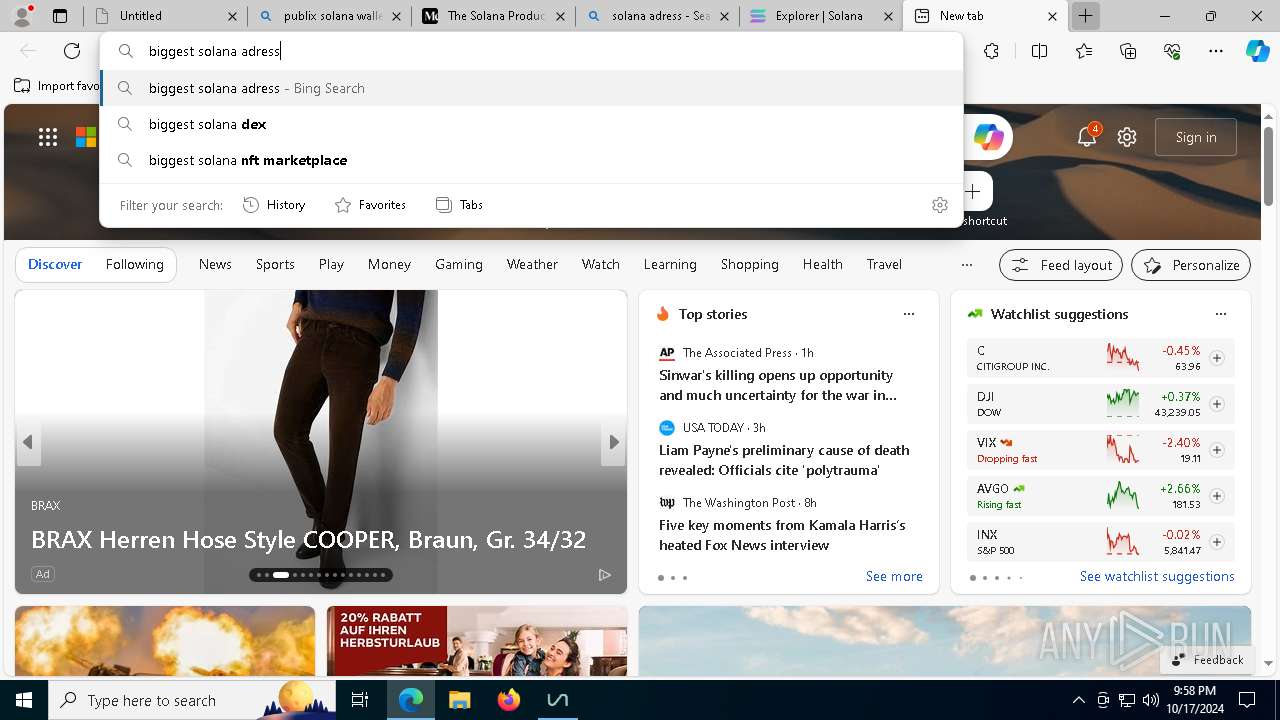
Task: Open page settings gear icon
Action: coord(1127,137)
